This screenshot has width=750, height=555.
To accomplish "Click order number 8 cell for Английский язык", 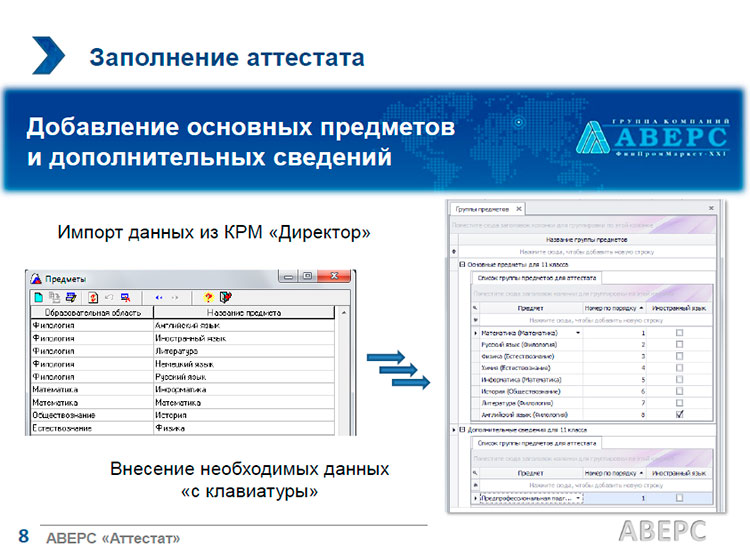I will click(x=615, y=415).
